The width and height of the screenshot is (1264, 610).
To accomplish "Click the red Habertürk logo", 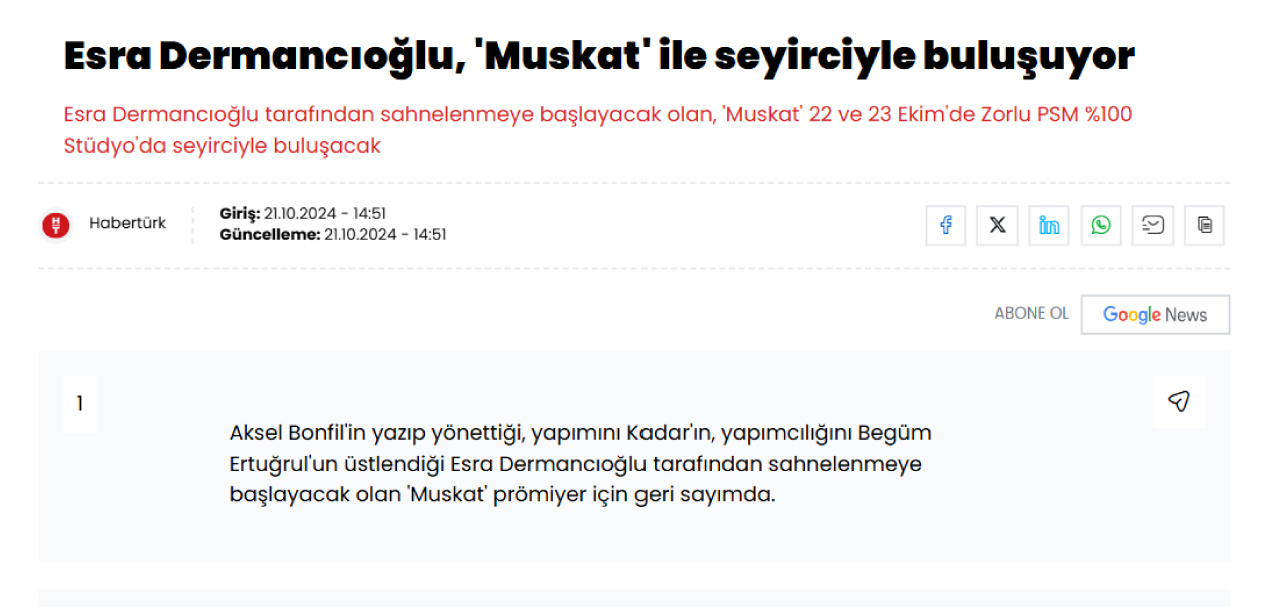I will tap(56, 225).
